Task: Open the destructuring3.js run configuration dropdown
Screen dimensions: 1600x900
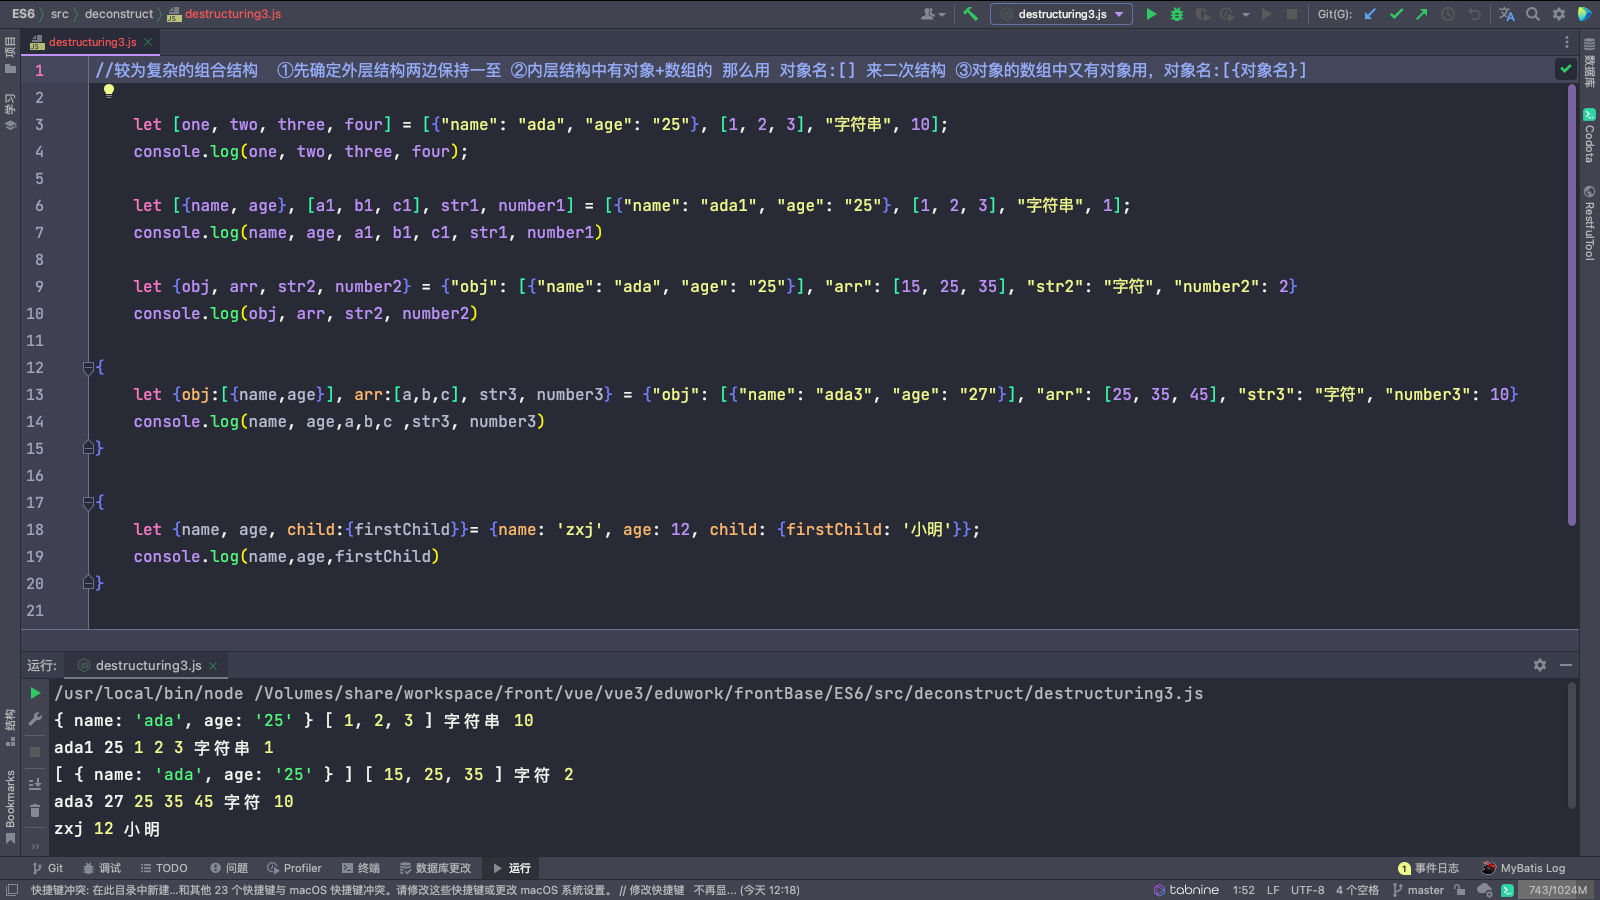Action: [1062, 14]
